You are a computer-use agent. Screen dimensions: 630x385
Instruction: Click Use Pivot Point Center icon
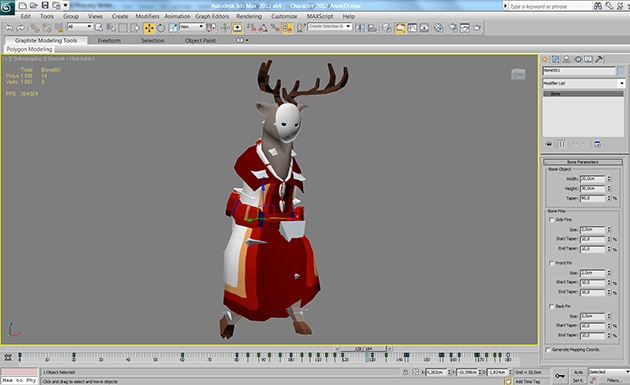[x=211, y=28]
